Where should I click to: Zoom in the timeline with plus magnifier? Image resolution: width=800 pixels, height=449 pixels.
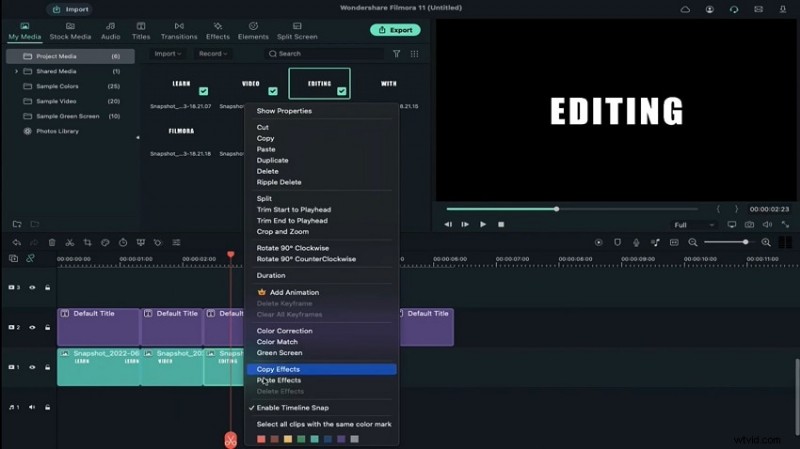pos(766,243)
